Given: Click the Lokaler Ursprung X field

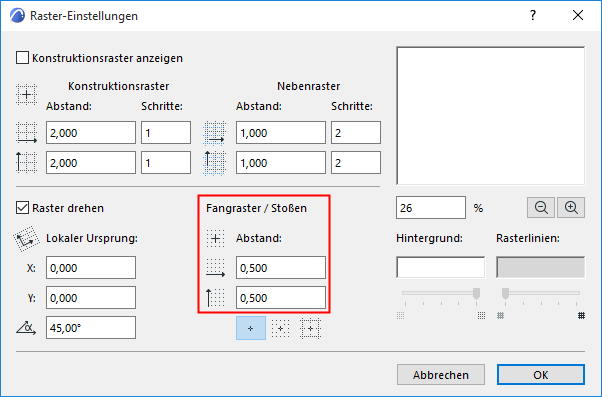Looking at the screenshot, I should [x=91, y=268].
